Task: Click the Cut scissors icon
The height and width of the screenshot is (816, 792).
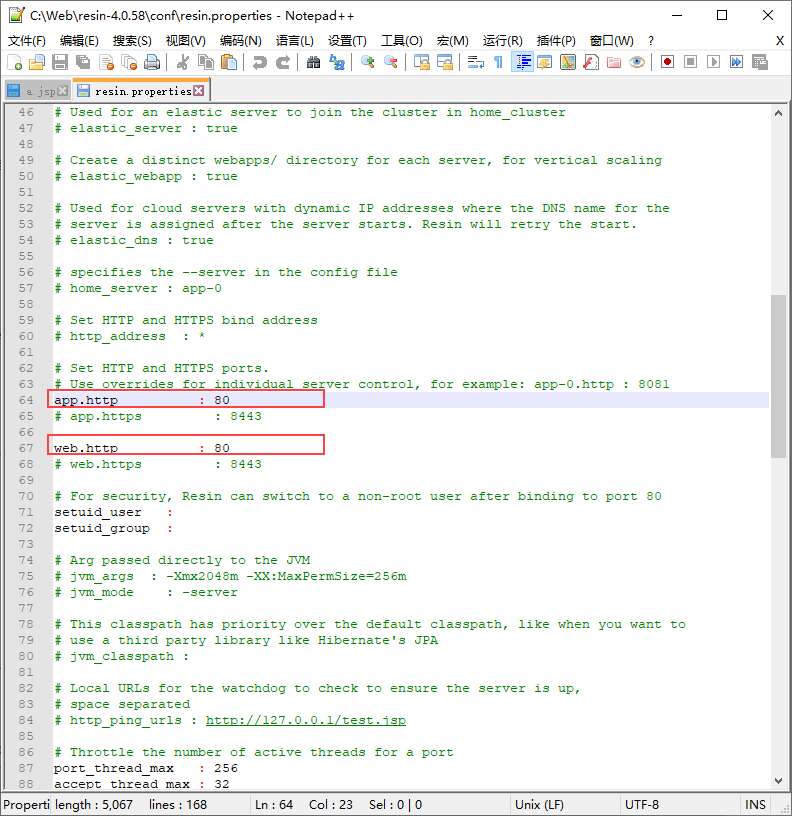Action: pos(183,62)
